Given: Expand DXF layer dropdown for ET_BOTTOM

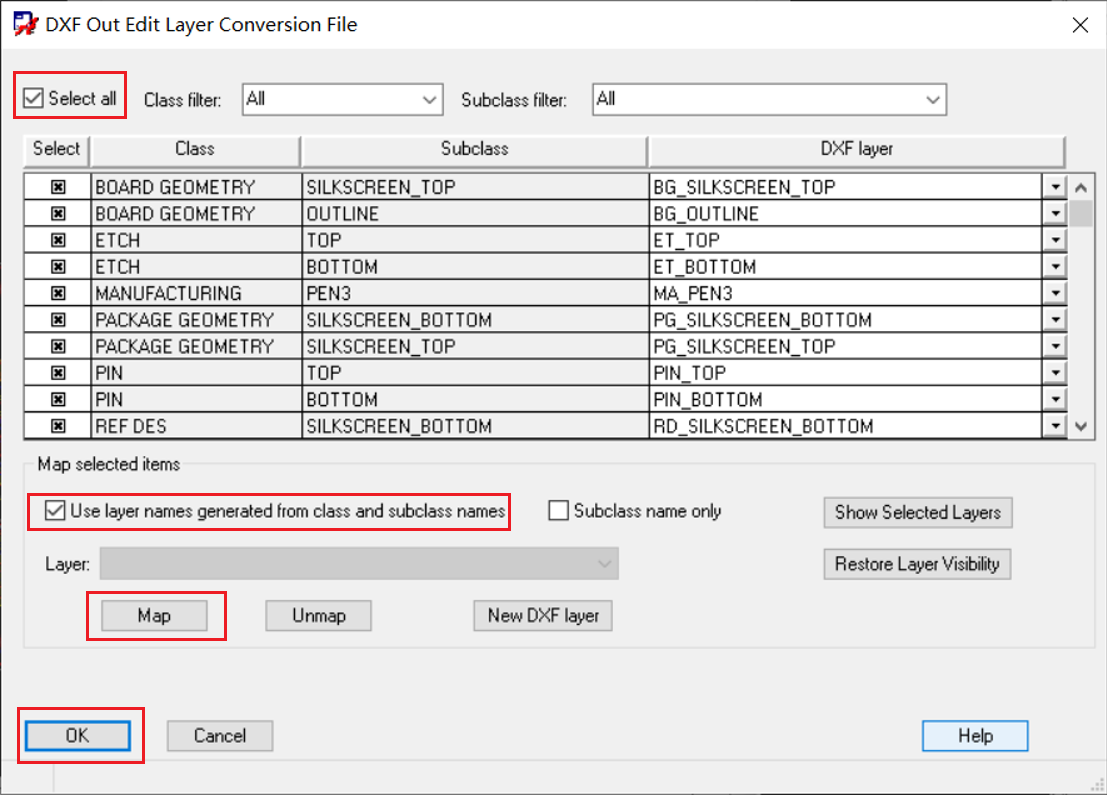Looking at the screenshot, I should 1053,267.
